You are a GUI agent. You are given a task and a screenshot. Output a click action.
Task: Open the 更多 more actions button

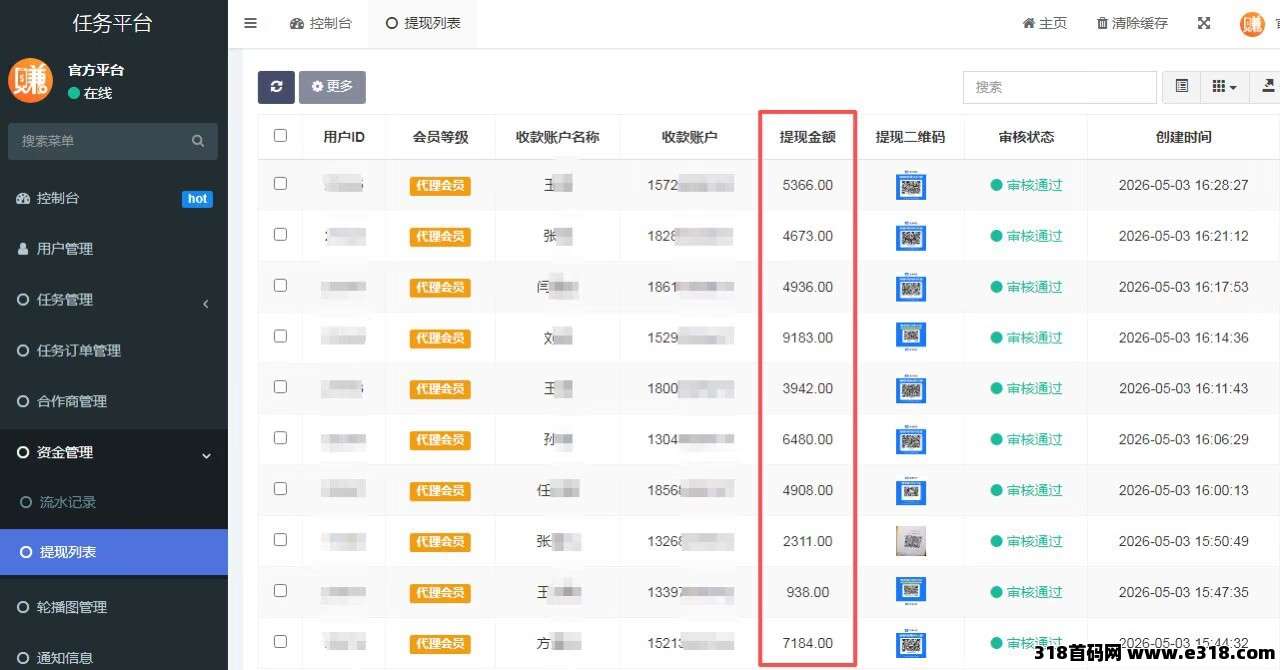click(332, 87)
